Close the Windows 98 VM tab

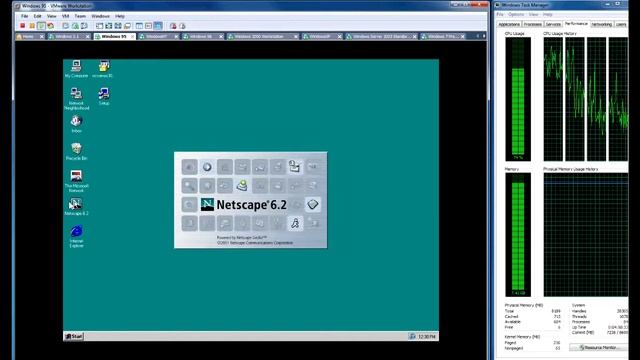click(x=221, y=36)
